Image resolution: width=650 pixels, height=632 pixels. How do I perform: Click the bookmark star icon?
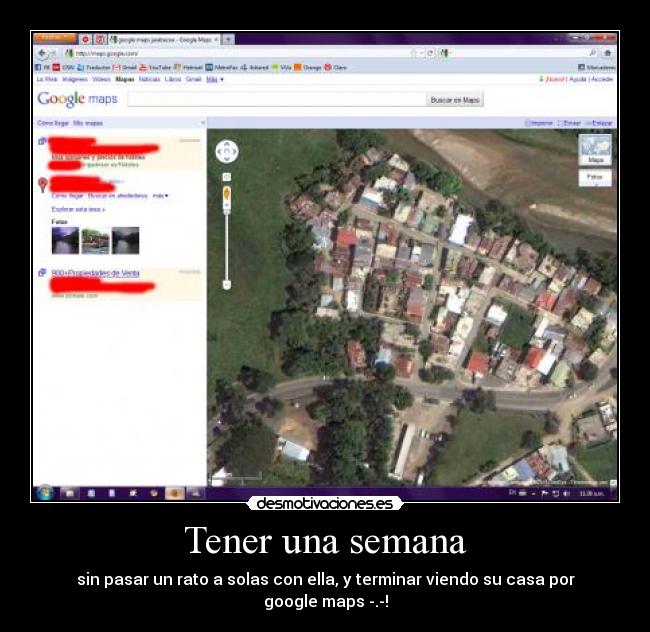click(414, 53)
